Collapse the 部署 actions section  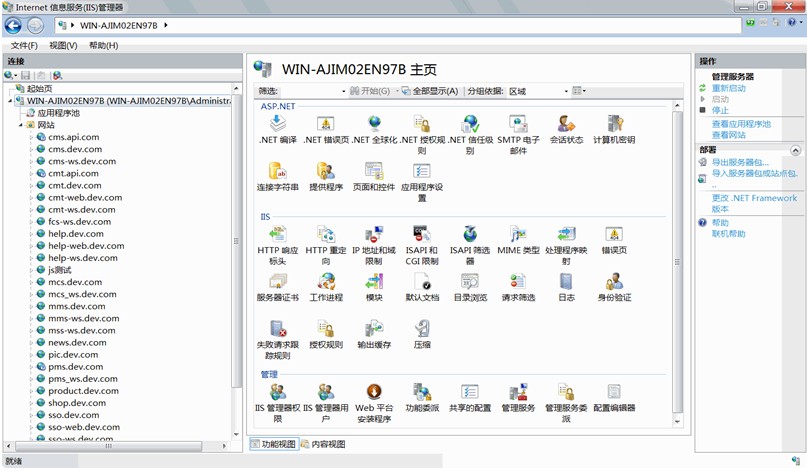click(795, 150)
